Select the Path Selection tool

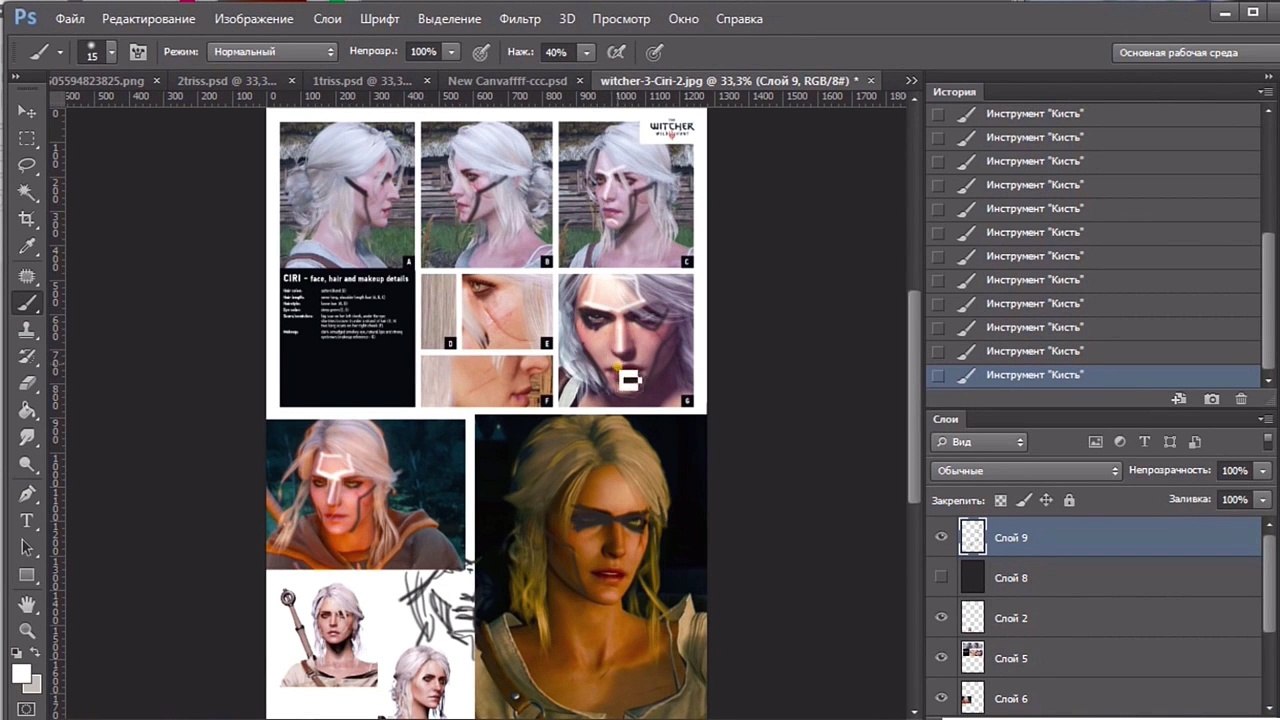tap(27, 548)
